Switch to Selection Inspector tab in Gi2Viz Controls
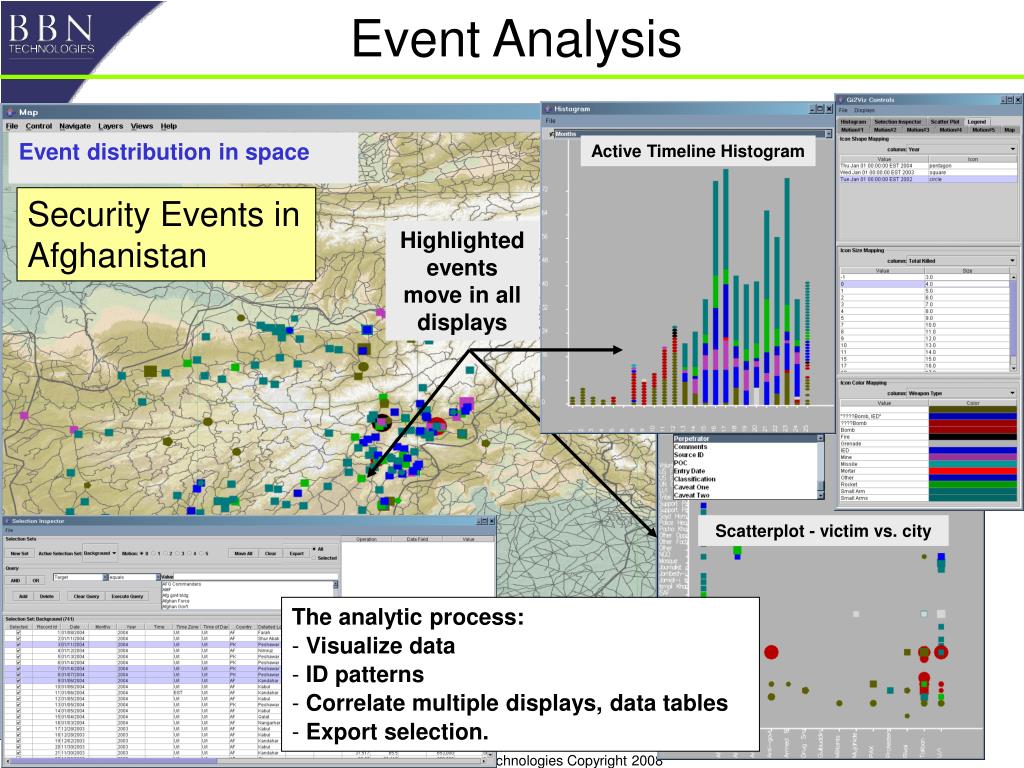Screen dimensions: 1024x768 [x=898, y=122]
